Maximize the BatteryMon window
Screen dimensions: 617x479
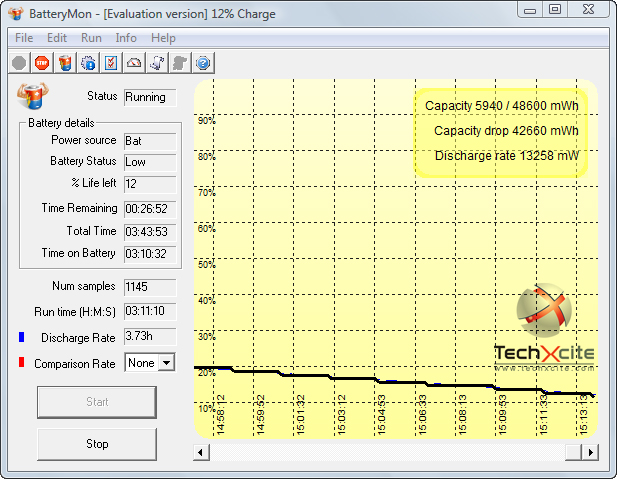[x=555, y=9]
